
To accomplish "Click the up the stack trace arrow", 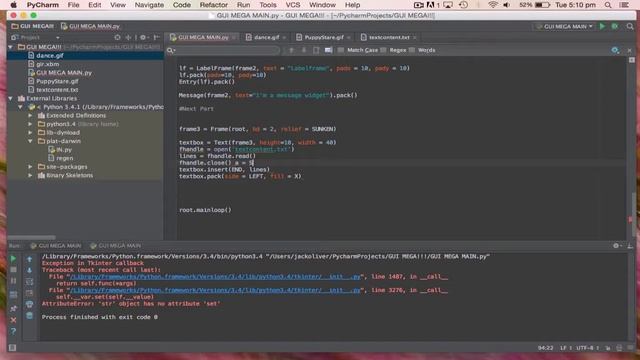I will (29, 259).
